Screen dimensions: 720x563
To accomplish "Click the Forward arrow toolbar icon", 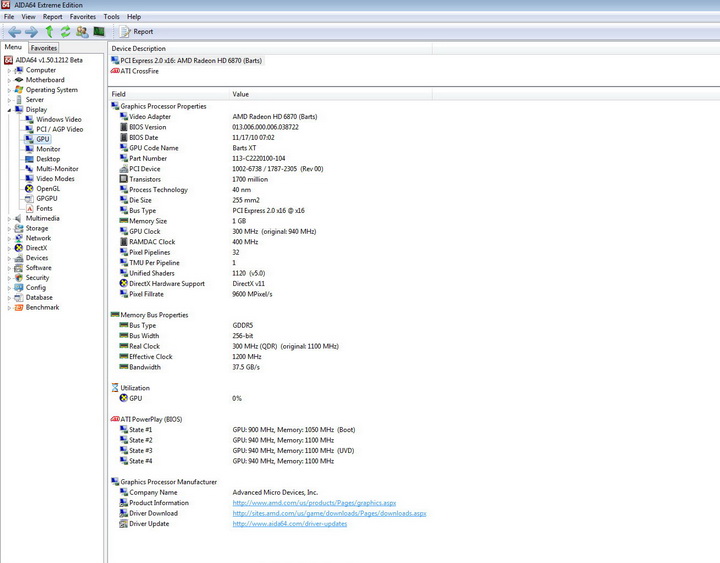I will point(31,32).
